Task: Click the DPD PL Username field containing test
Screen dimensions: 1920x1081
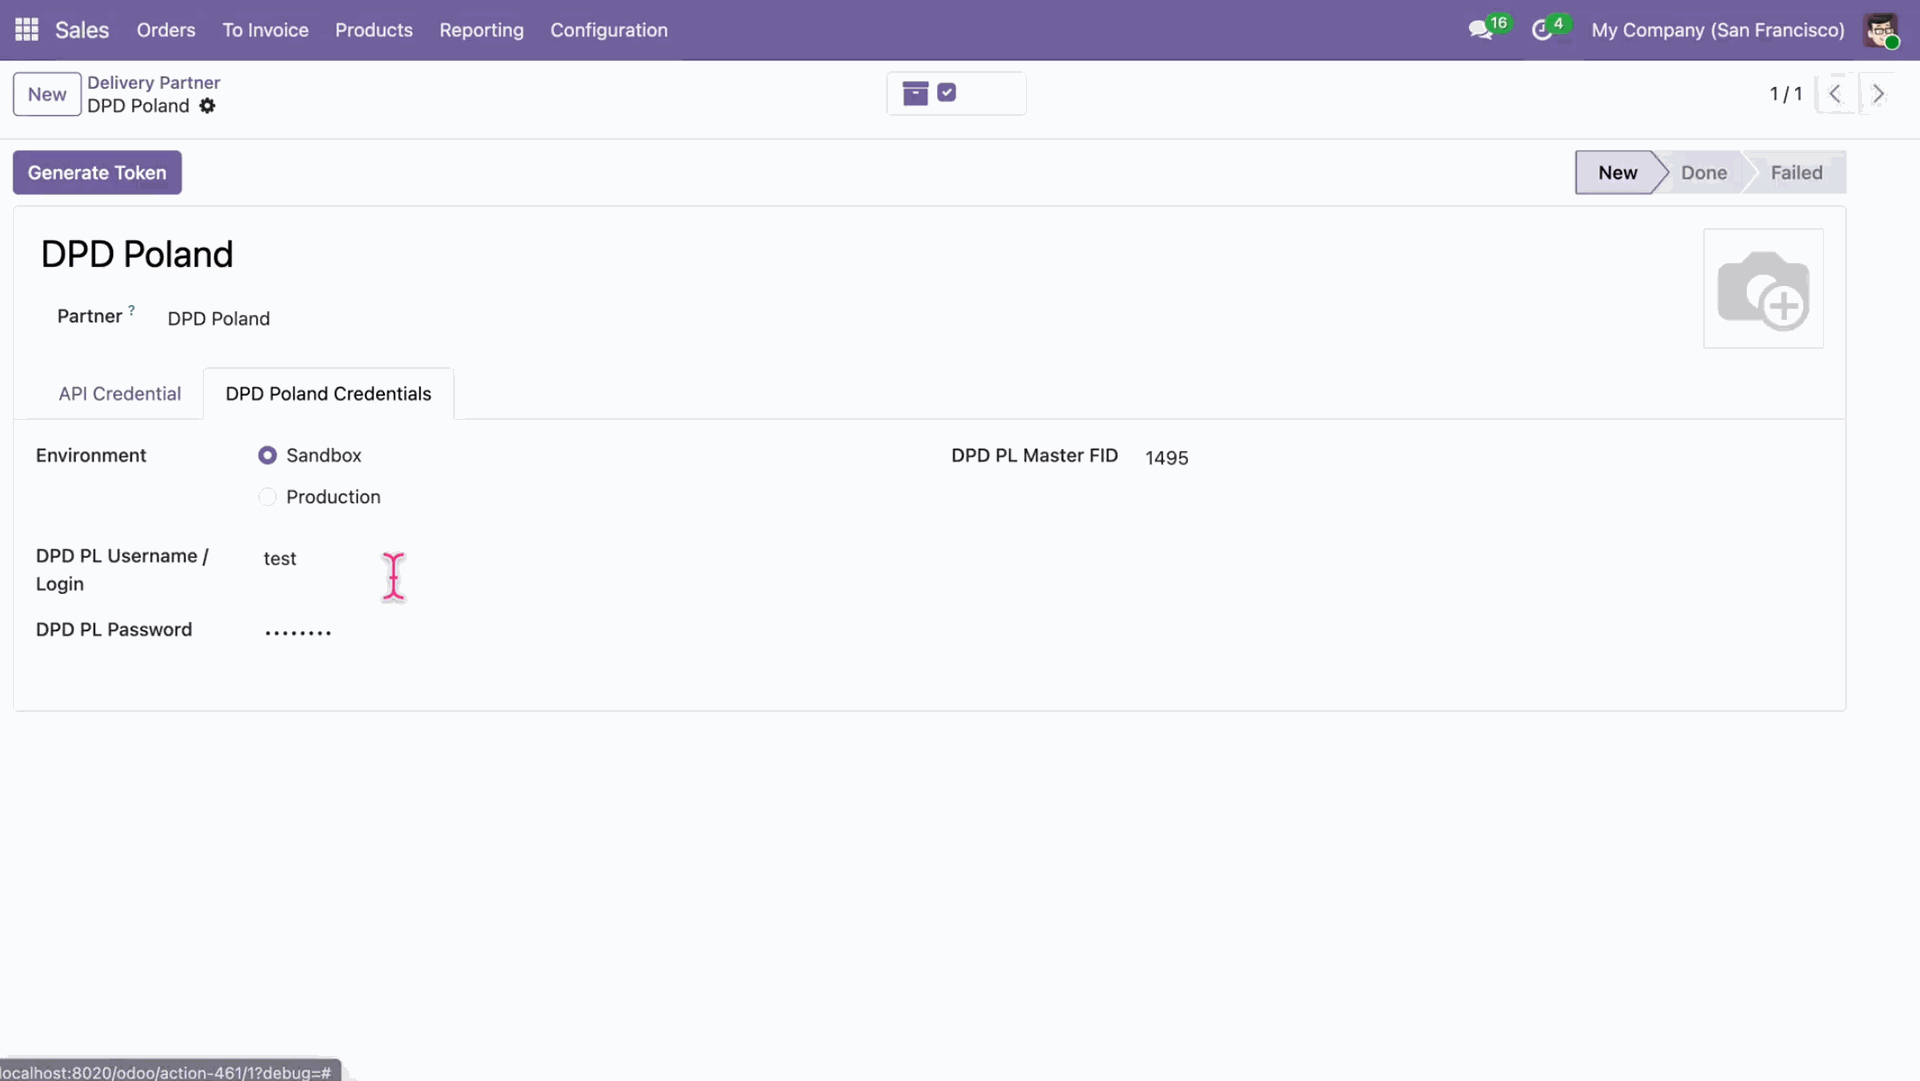Action: 280,559
